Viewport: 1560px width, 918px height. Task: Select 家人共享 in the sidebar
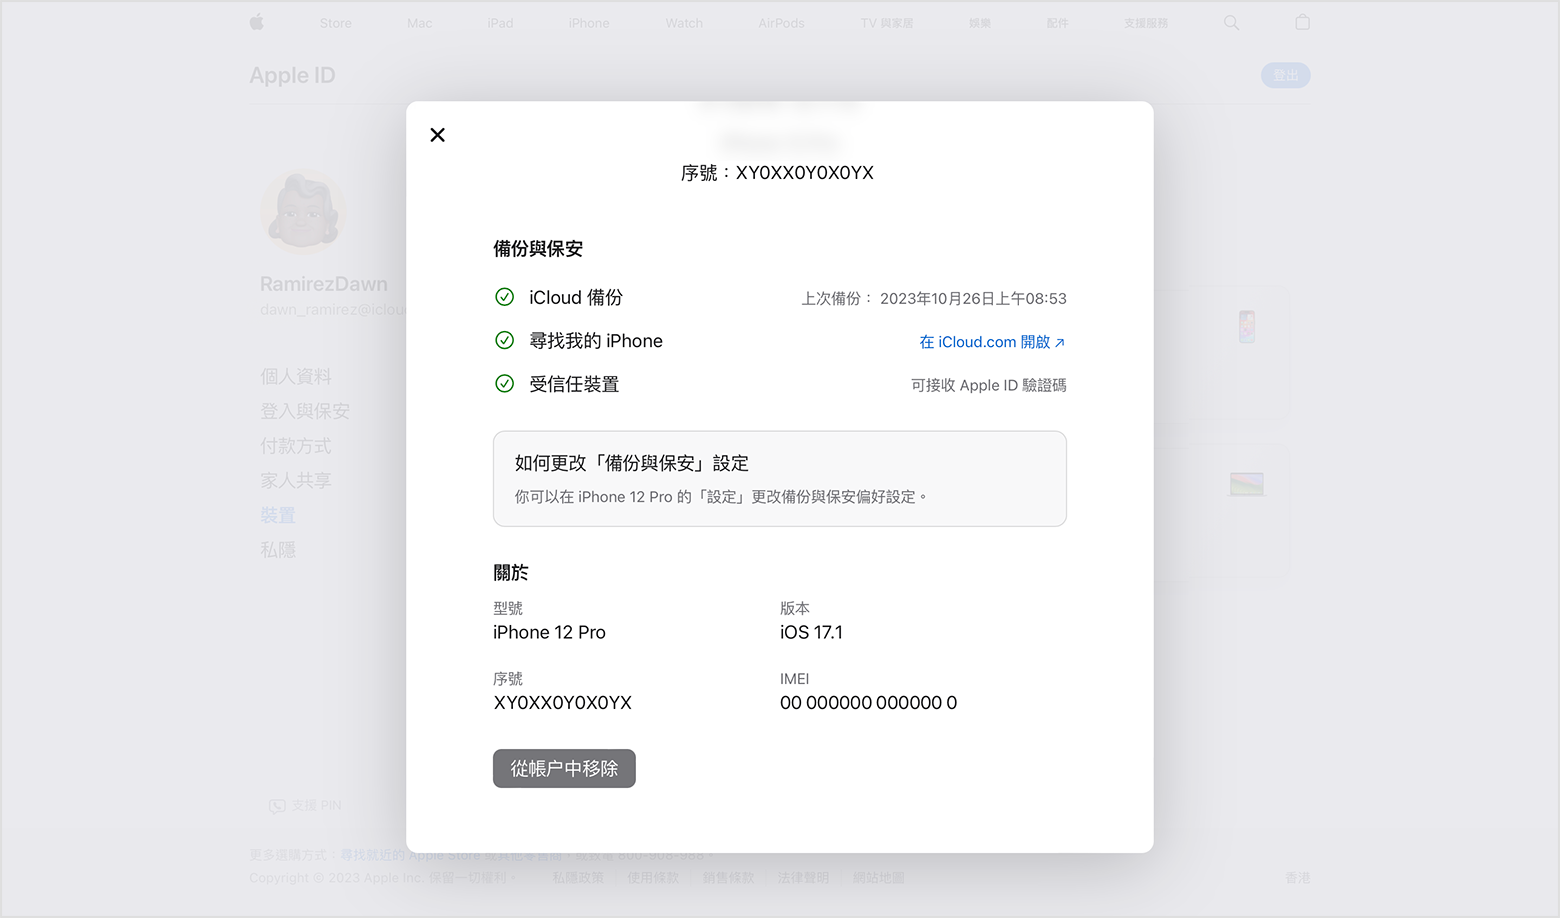coord(296,480)
